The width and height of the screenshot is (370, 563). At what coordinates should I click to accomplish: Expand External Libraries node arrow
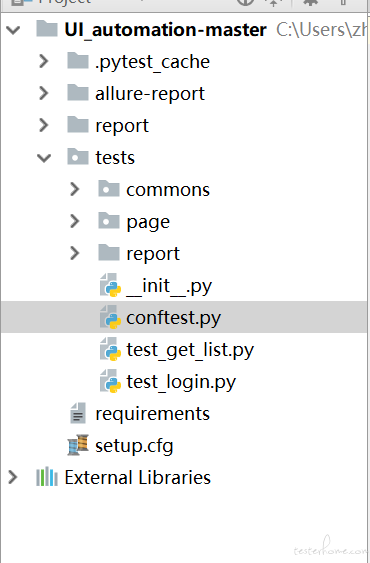point(13,477)
